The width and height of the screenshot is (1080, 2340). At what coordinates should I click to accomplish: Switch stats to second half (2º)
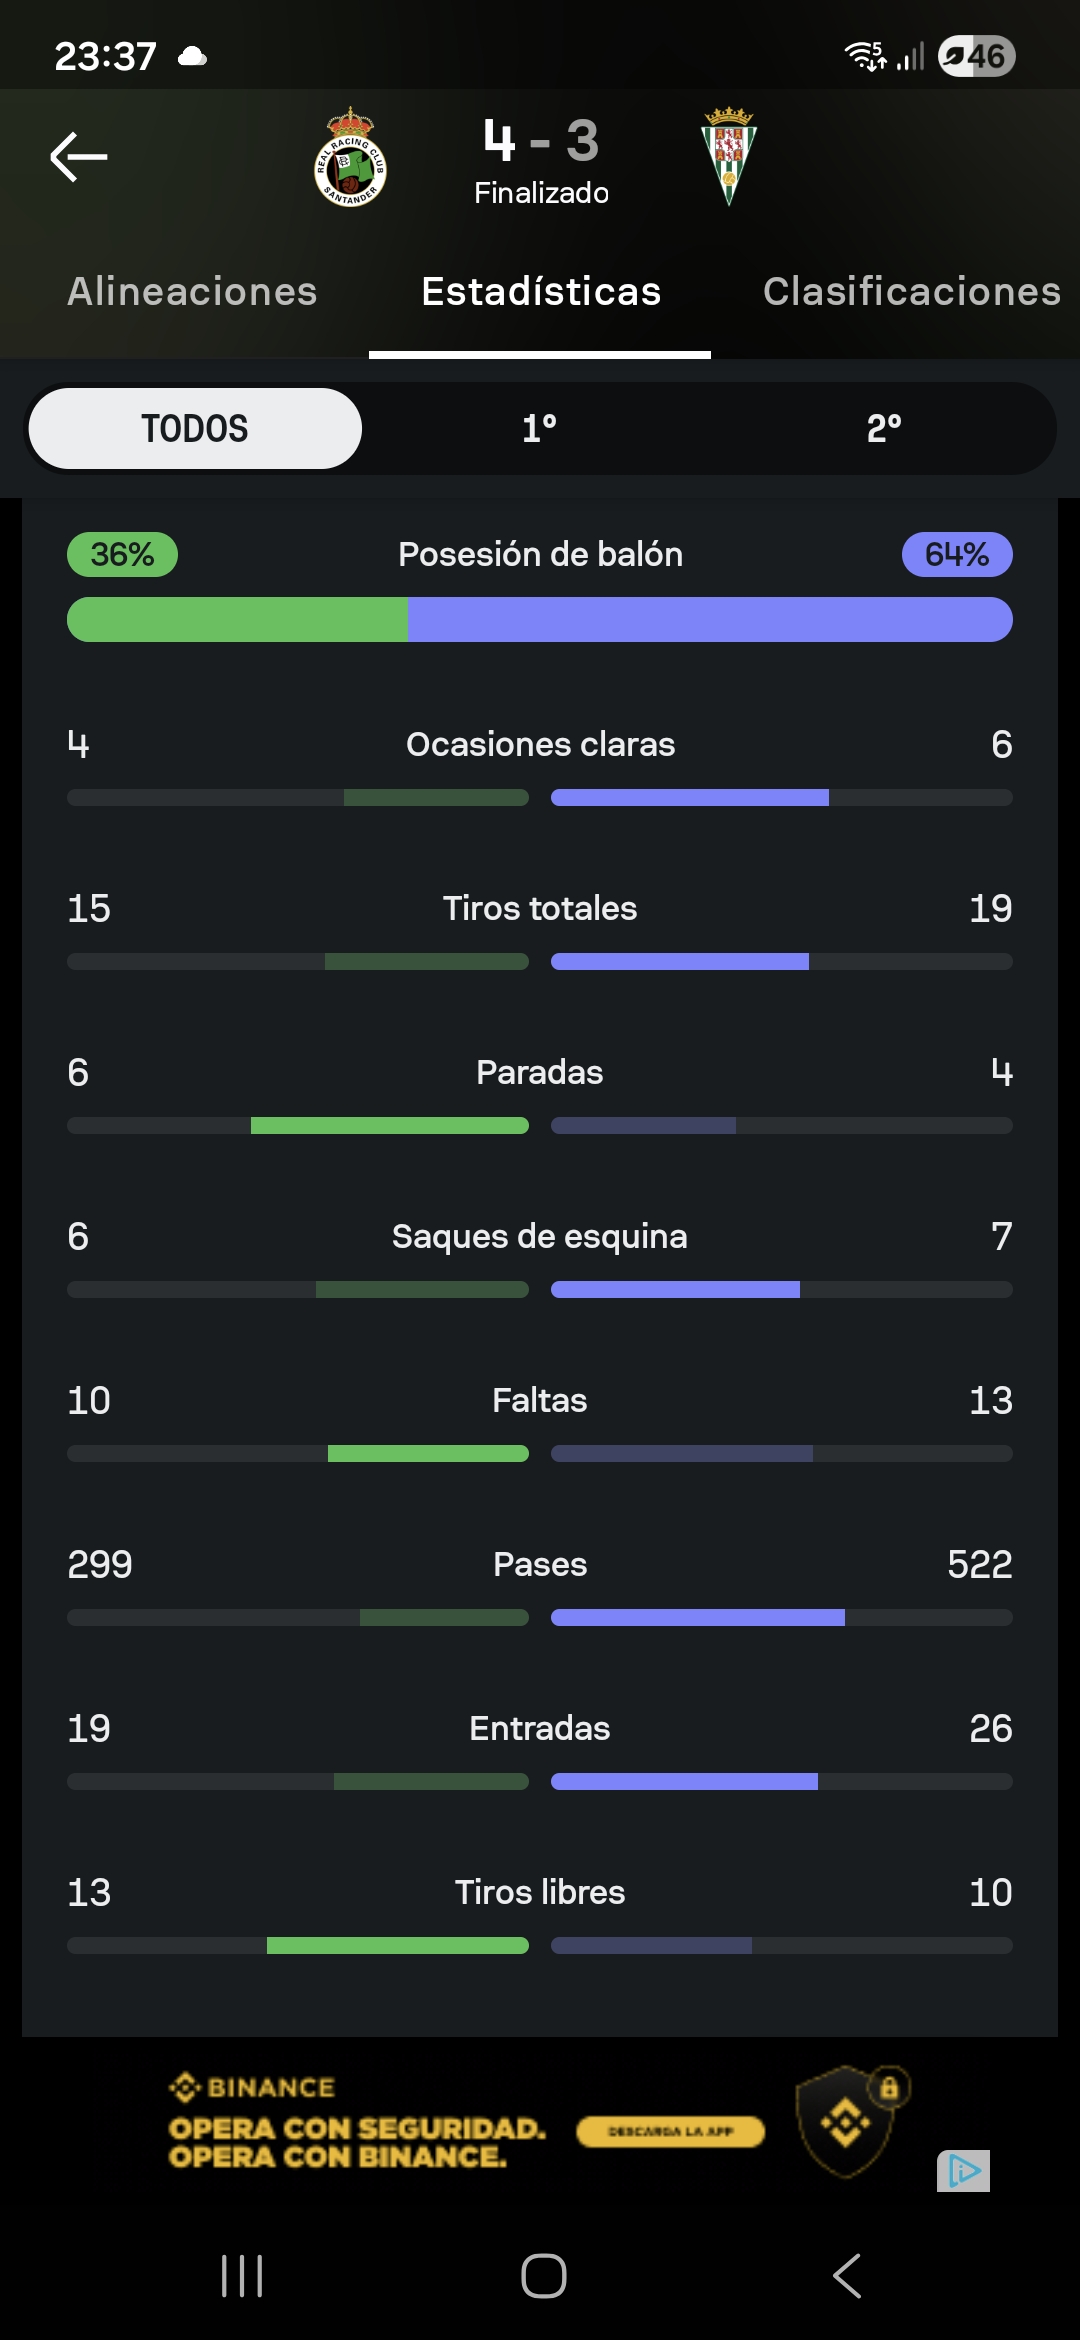coord(884,429)
